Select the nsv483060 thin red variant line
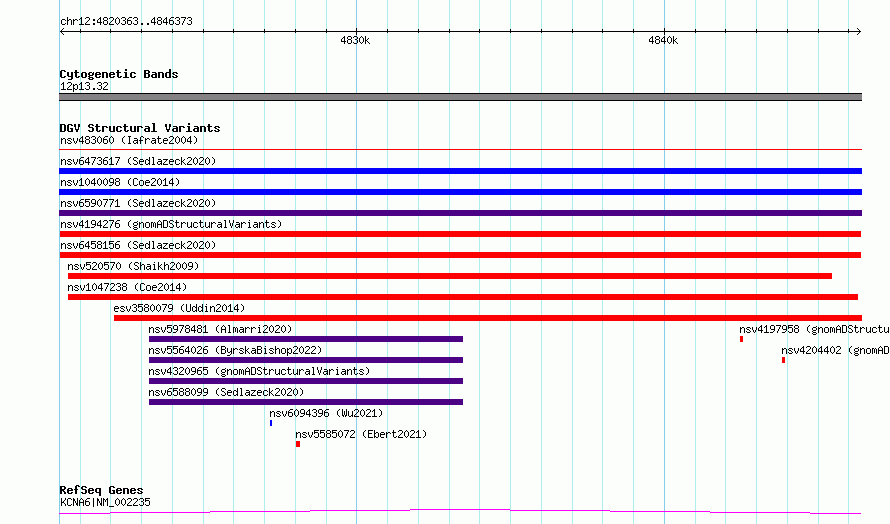This screenshot has width=890, height=524. pyautogui.click(x=460, y=149)
